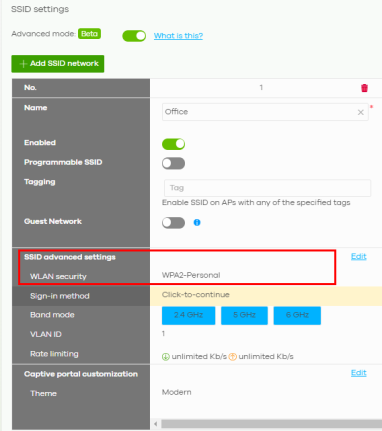Image resolution: width=382 pixels, height=431 pixels.
Task: Select the 6 GHz band button
Action: point(297,315)
